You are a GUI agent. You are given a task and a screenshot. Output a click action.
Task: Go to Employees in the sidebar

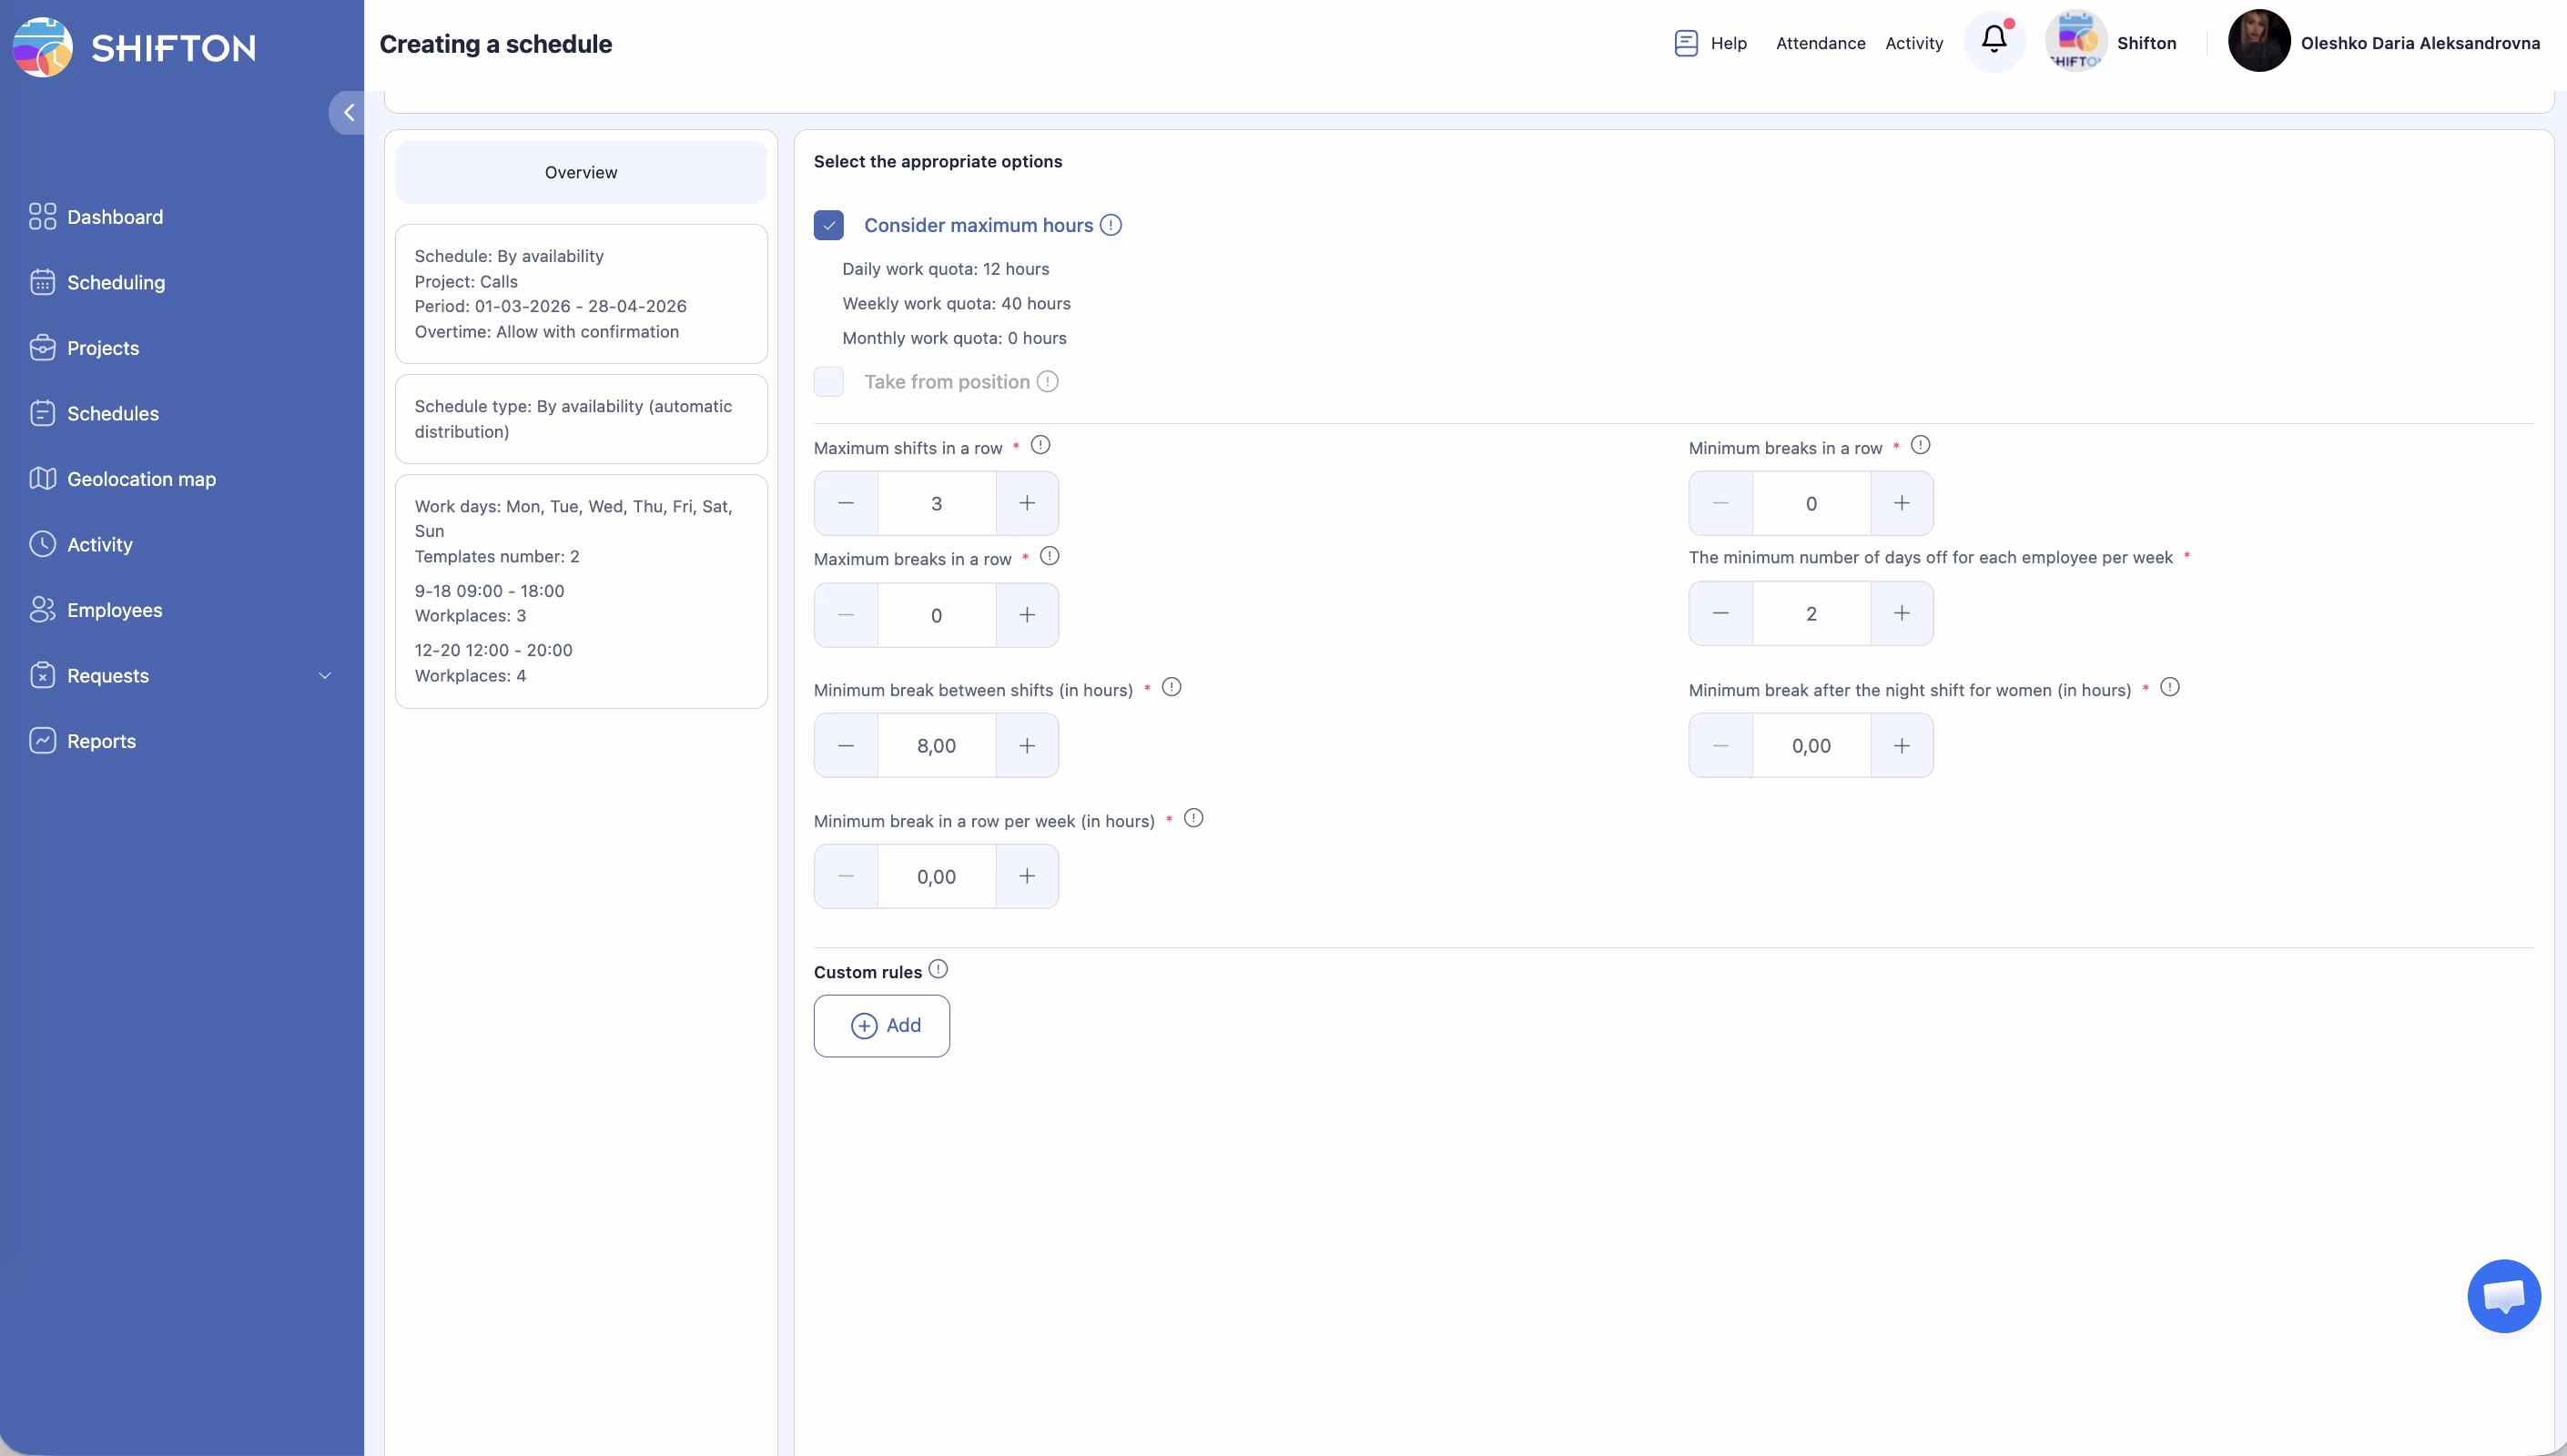click(114, 610)
